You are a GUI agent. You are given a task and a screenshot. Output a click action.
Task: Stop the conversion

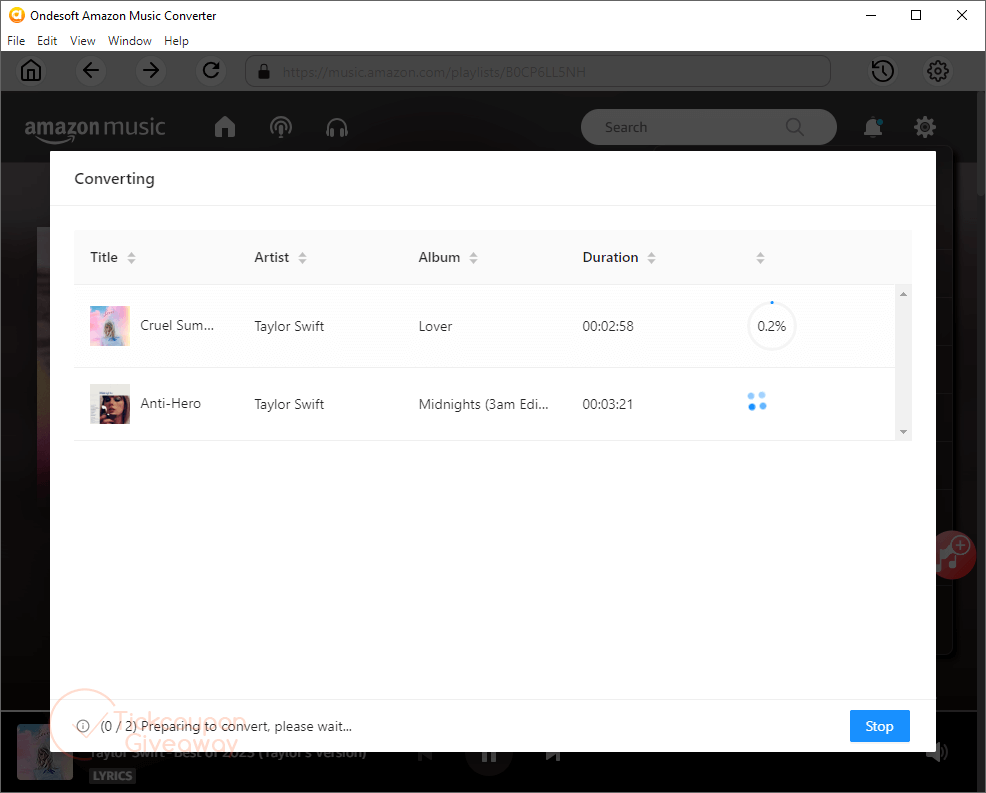pyautogui.click(x=879, y=726)
